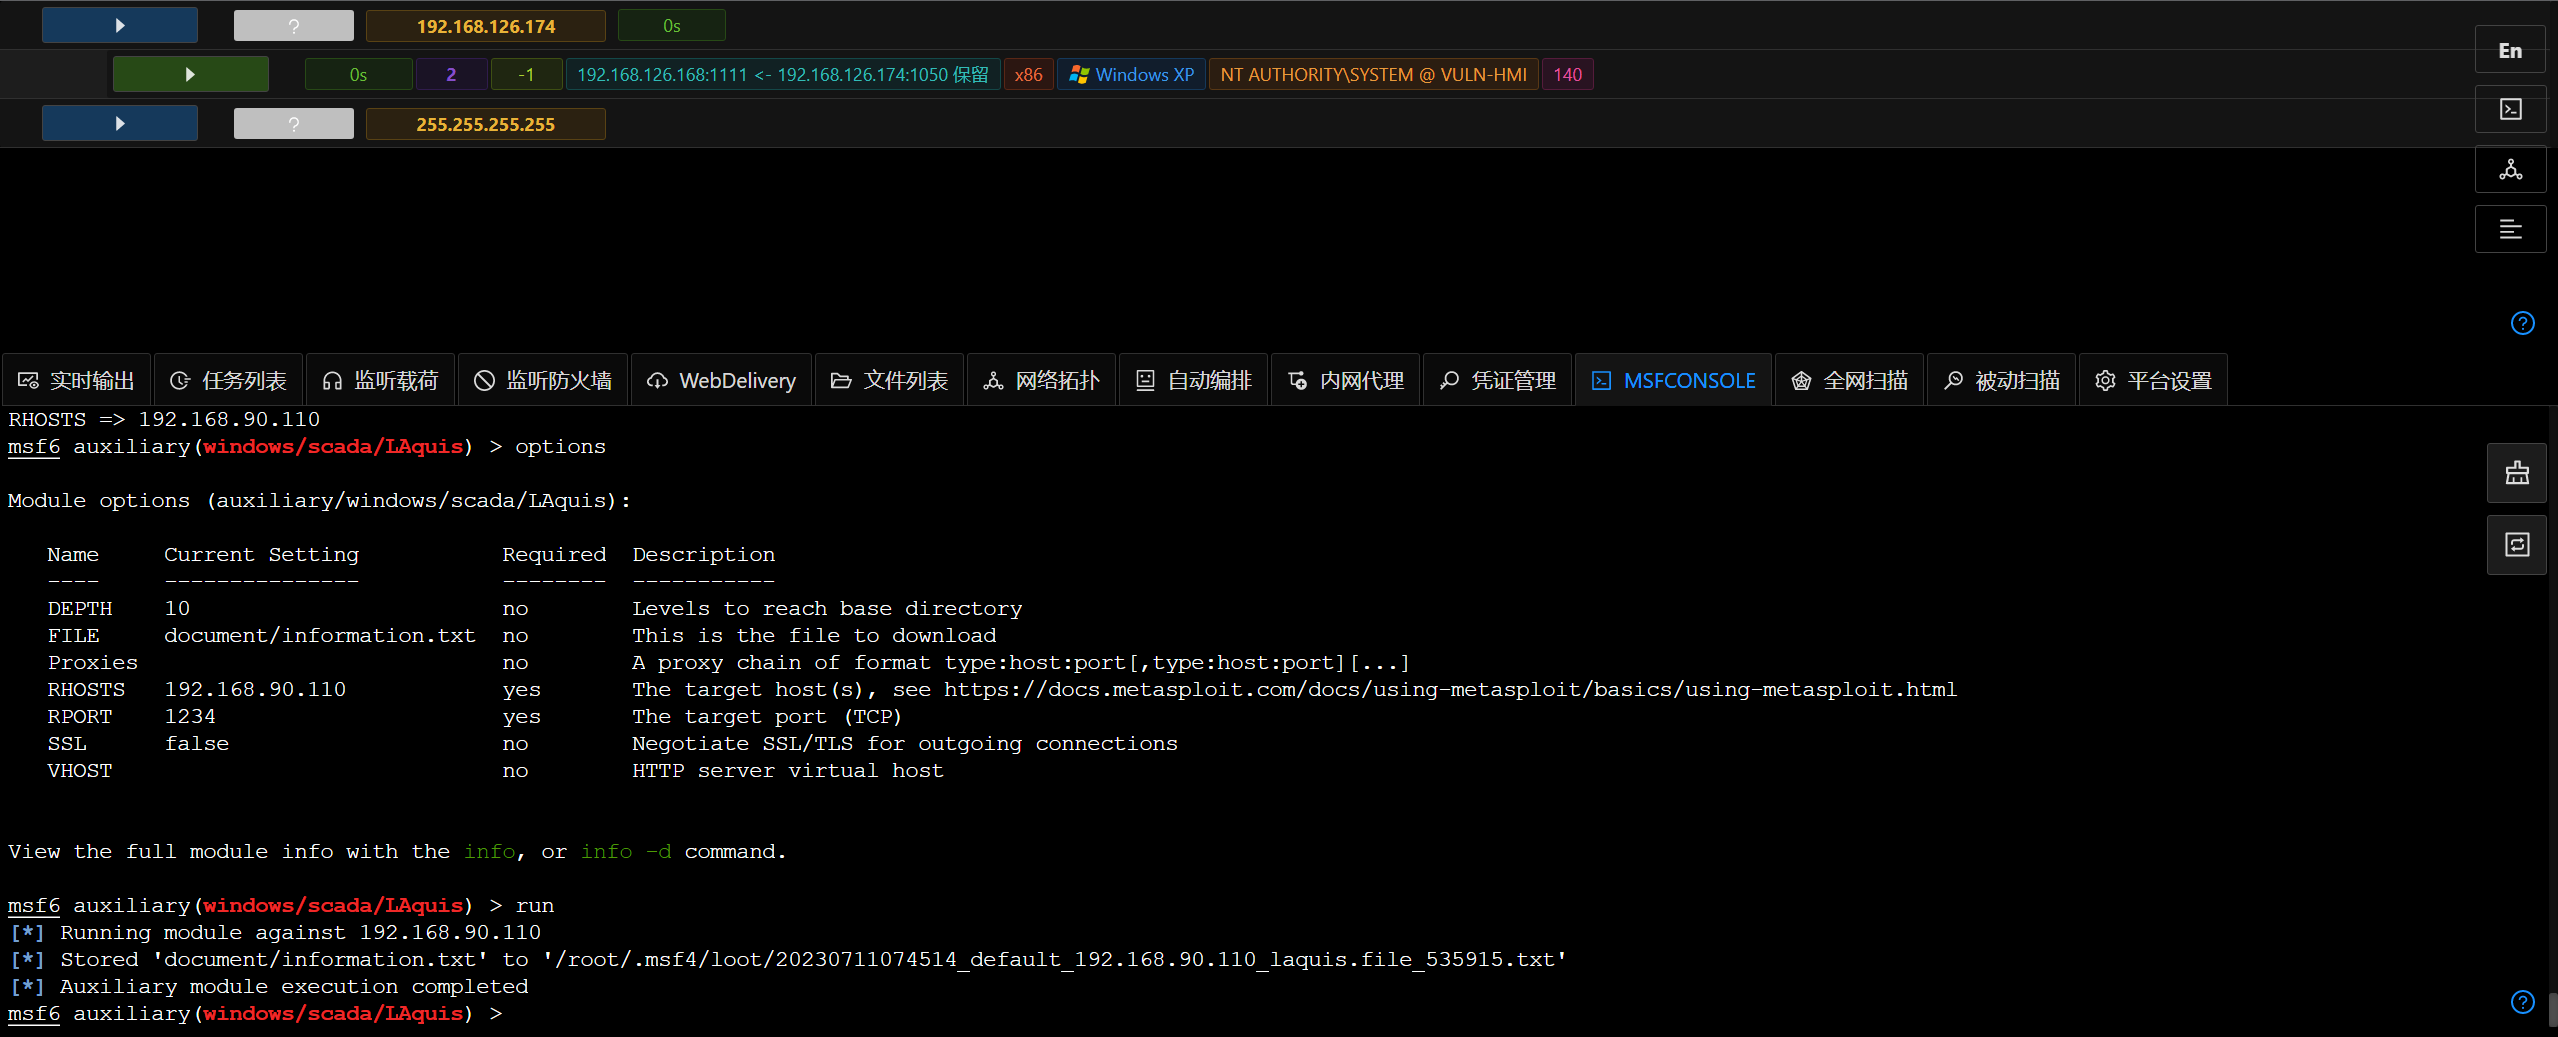Click the docs.metasploit.com URL in RHOSTS description
The height and width of the screenshot is (1037, 2558).
pyautogui.click(x=1450, y=690)
